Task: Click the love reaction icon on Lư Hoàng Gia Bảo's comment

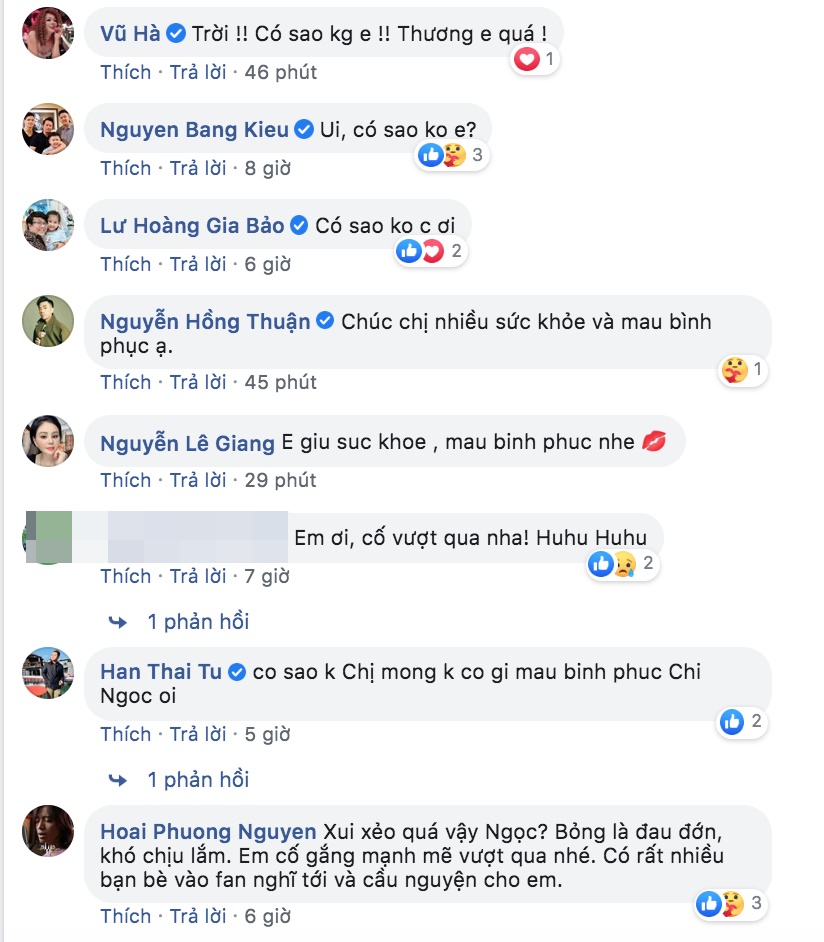Action: pos(432,251)
